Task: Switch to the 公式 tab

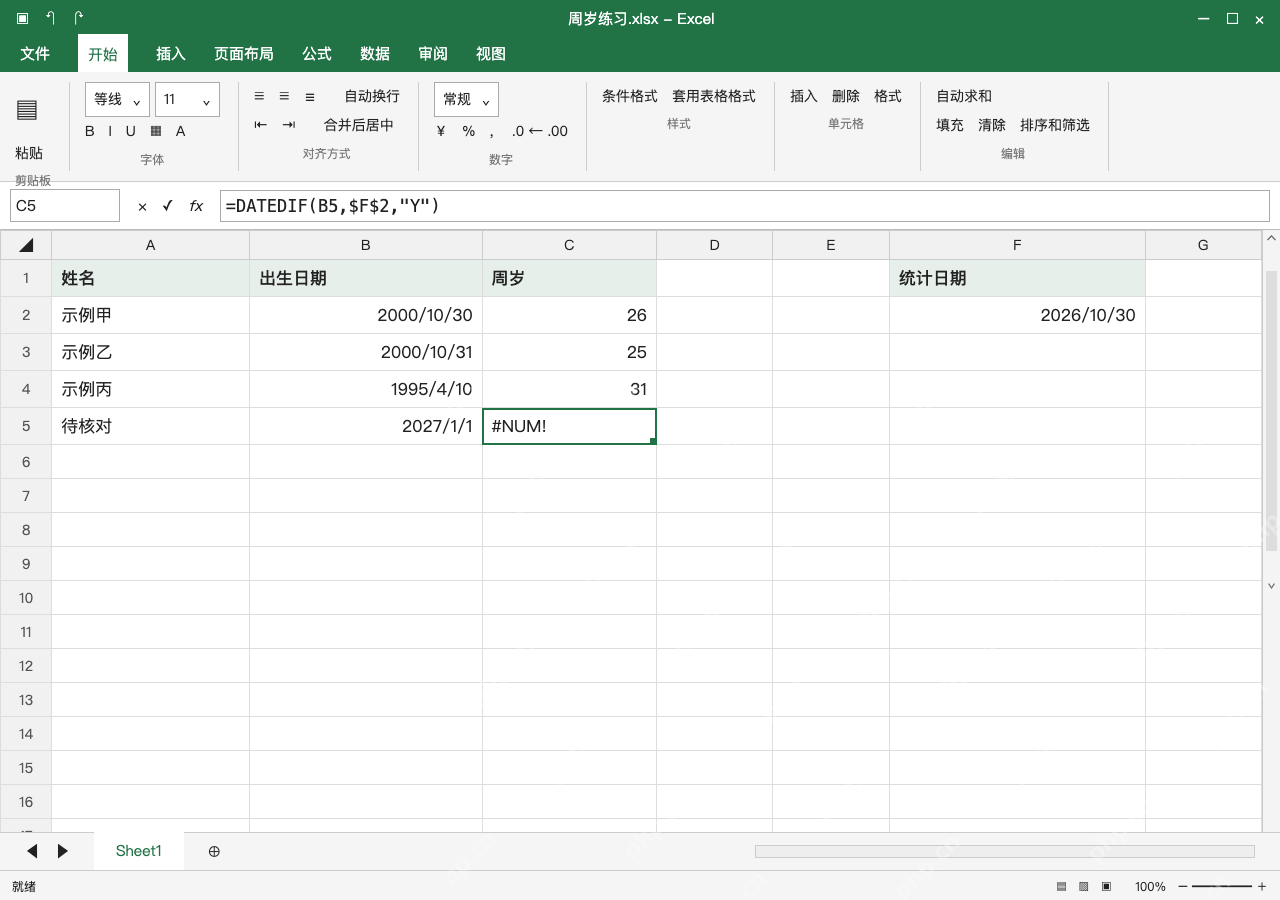Action: (x=317, y=54)
